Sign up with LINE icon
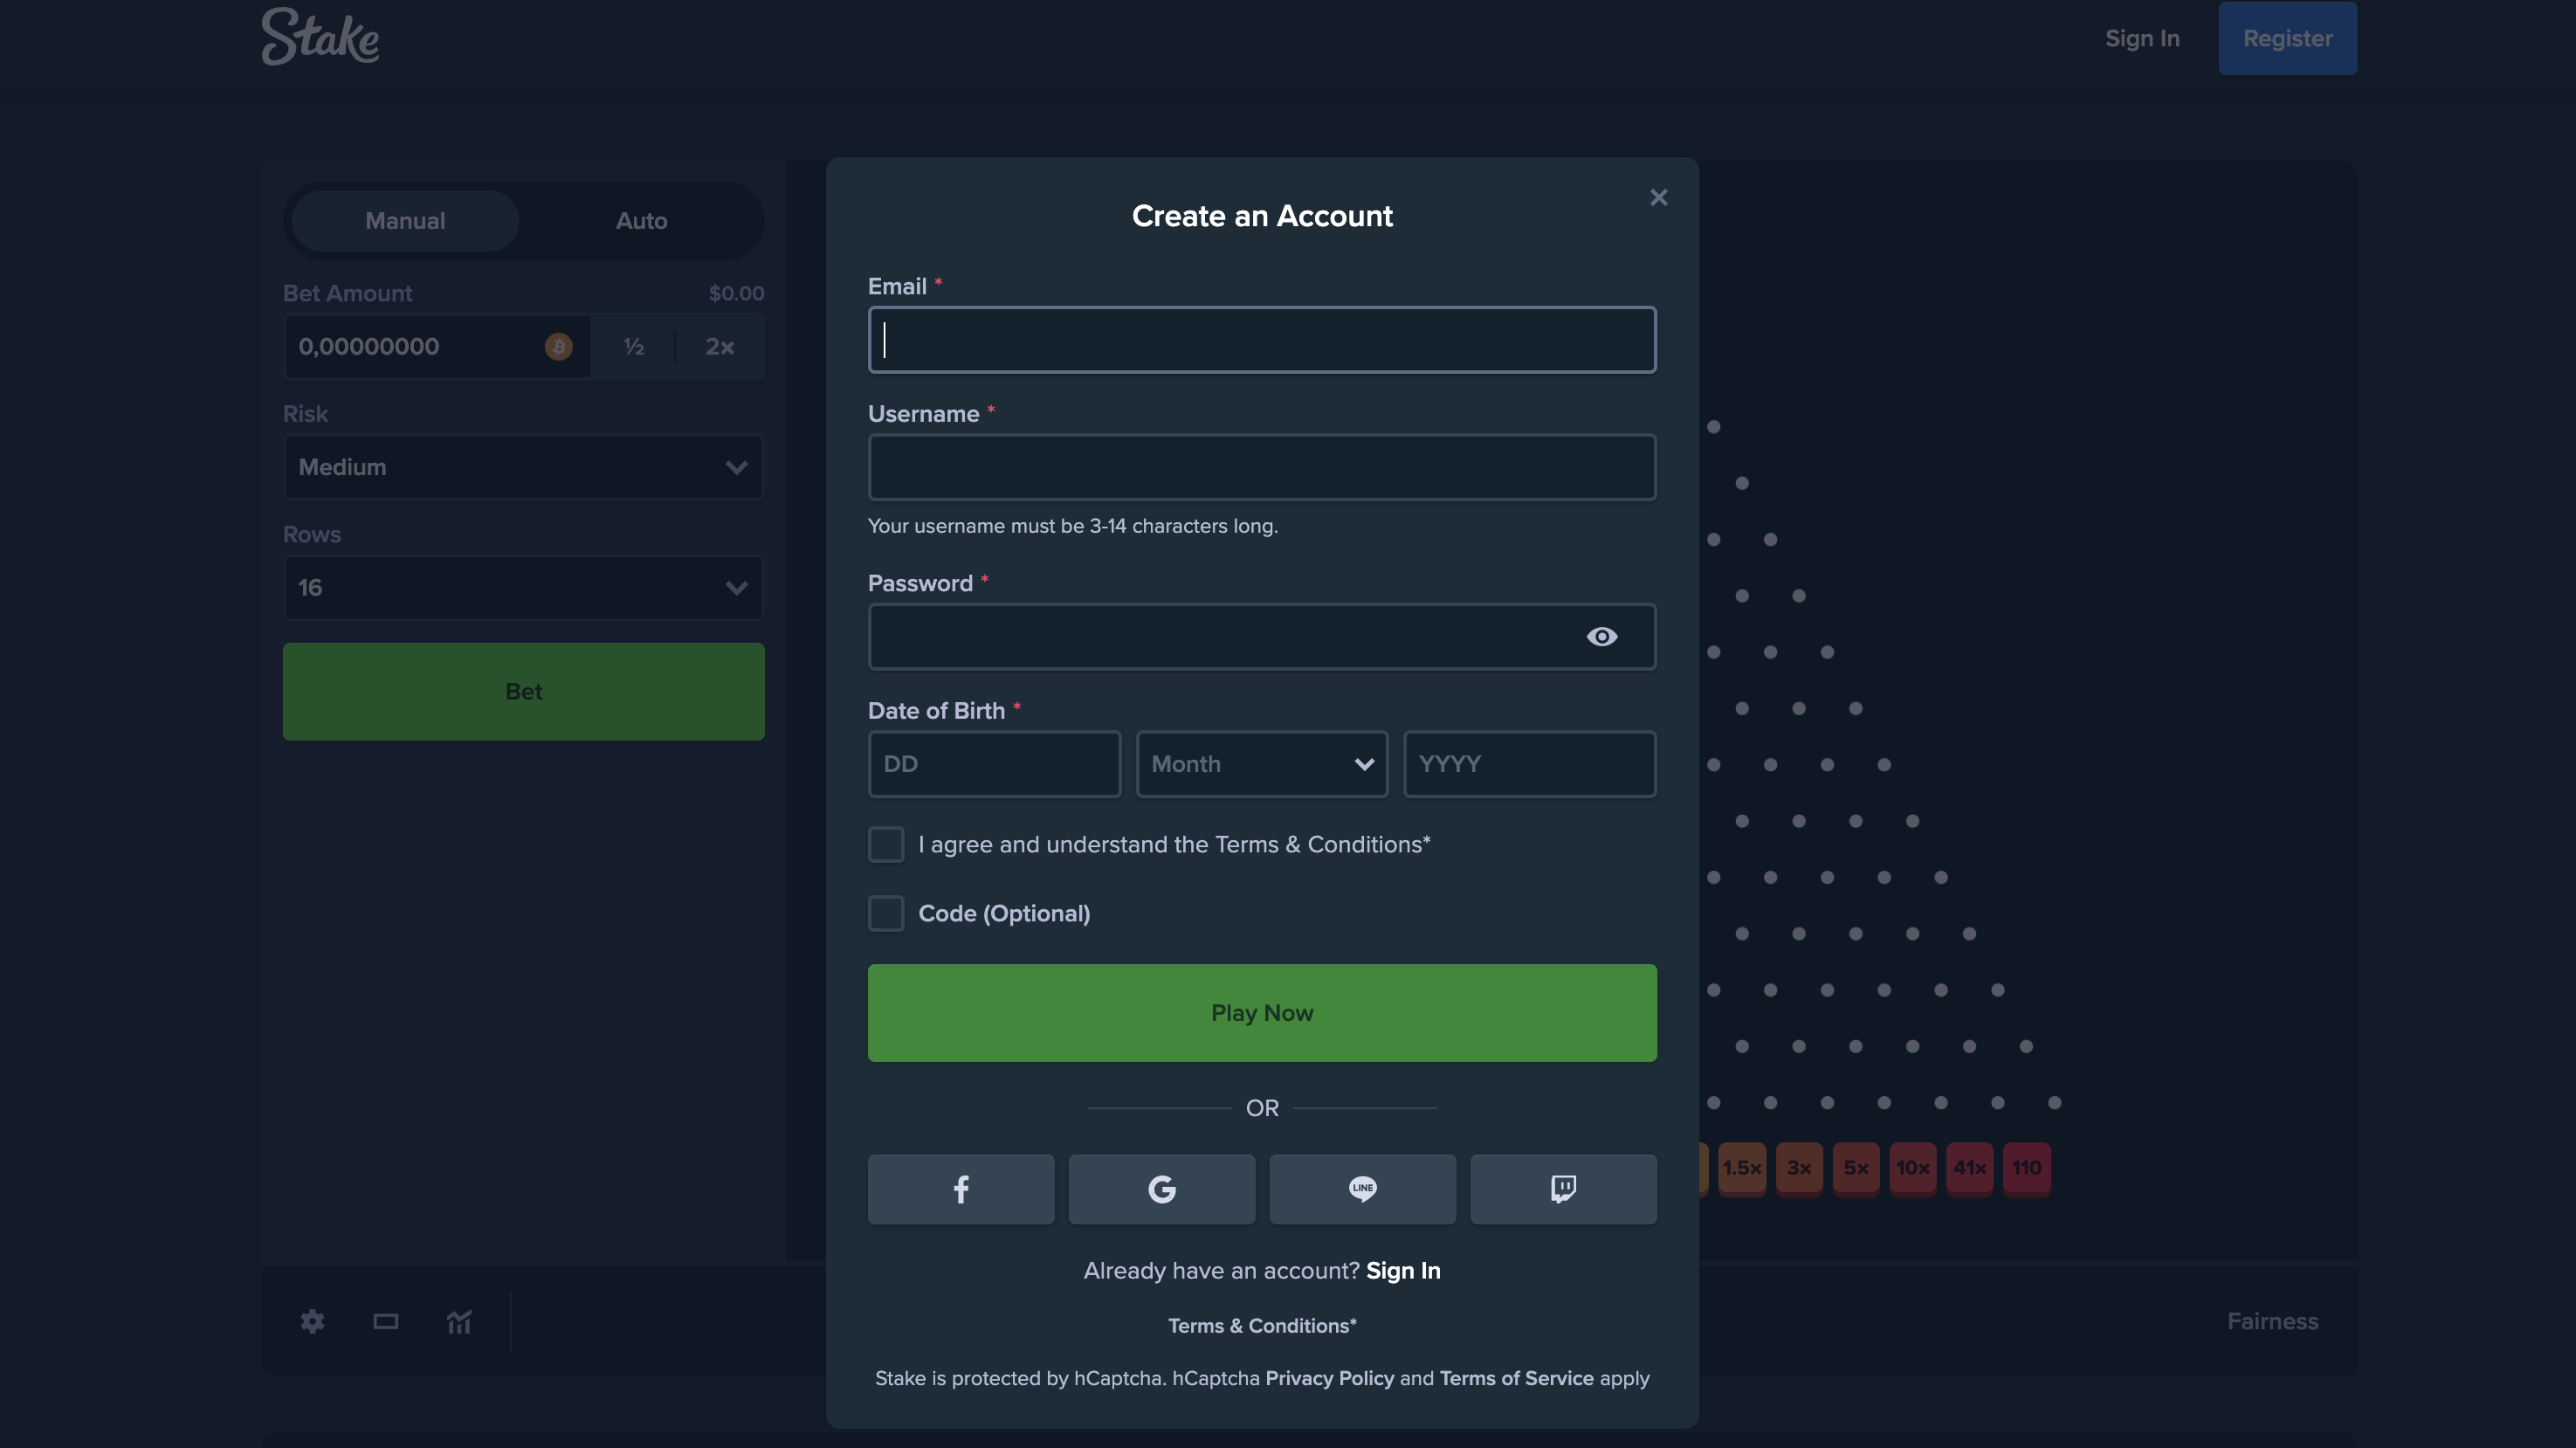This screenshot has width=2576, height=1448. tap(1362, 1189)
